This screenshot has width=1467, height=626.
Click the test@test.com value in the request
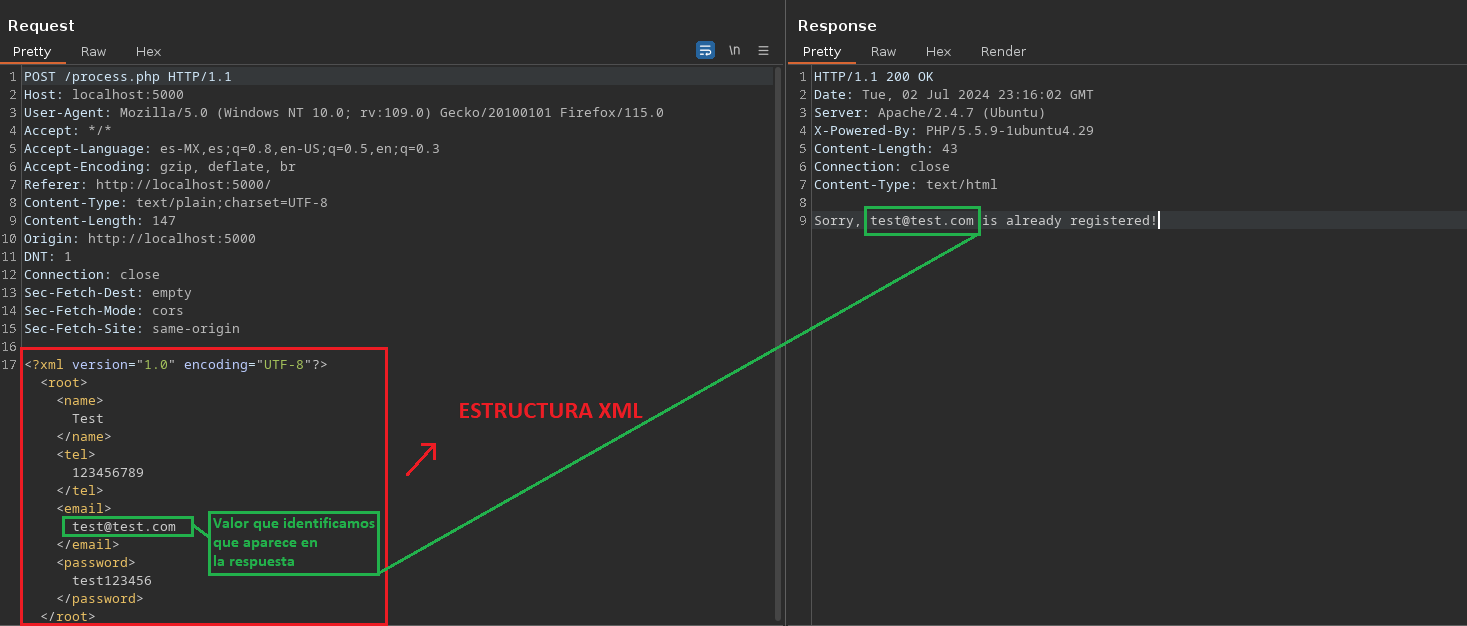coord(124,527)
